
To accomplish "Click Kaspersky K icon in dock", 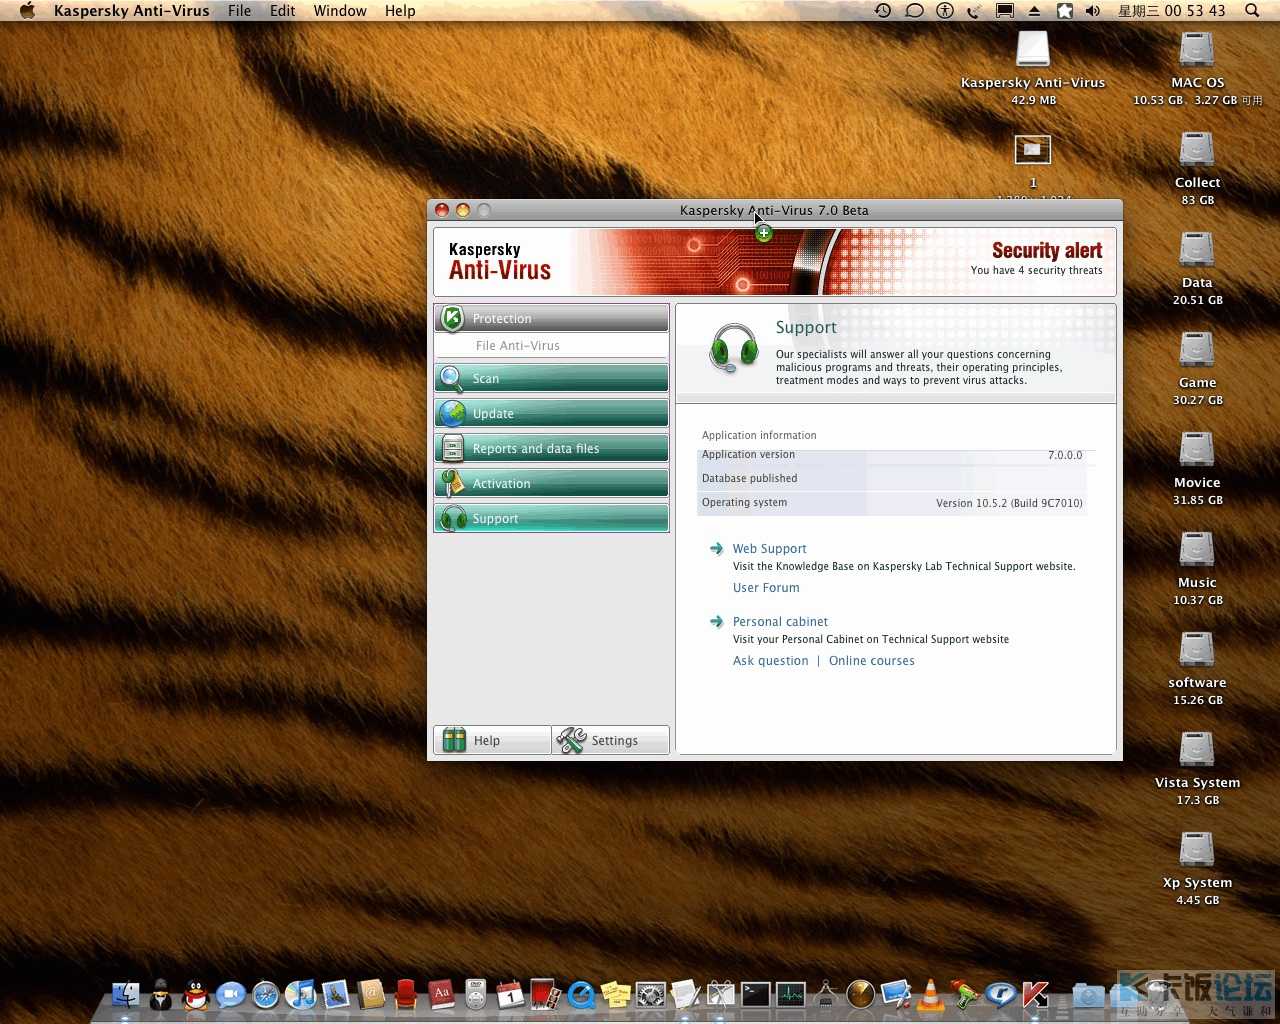I will tap(1035, 994).
